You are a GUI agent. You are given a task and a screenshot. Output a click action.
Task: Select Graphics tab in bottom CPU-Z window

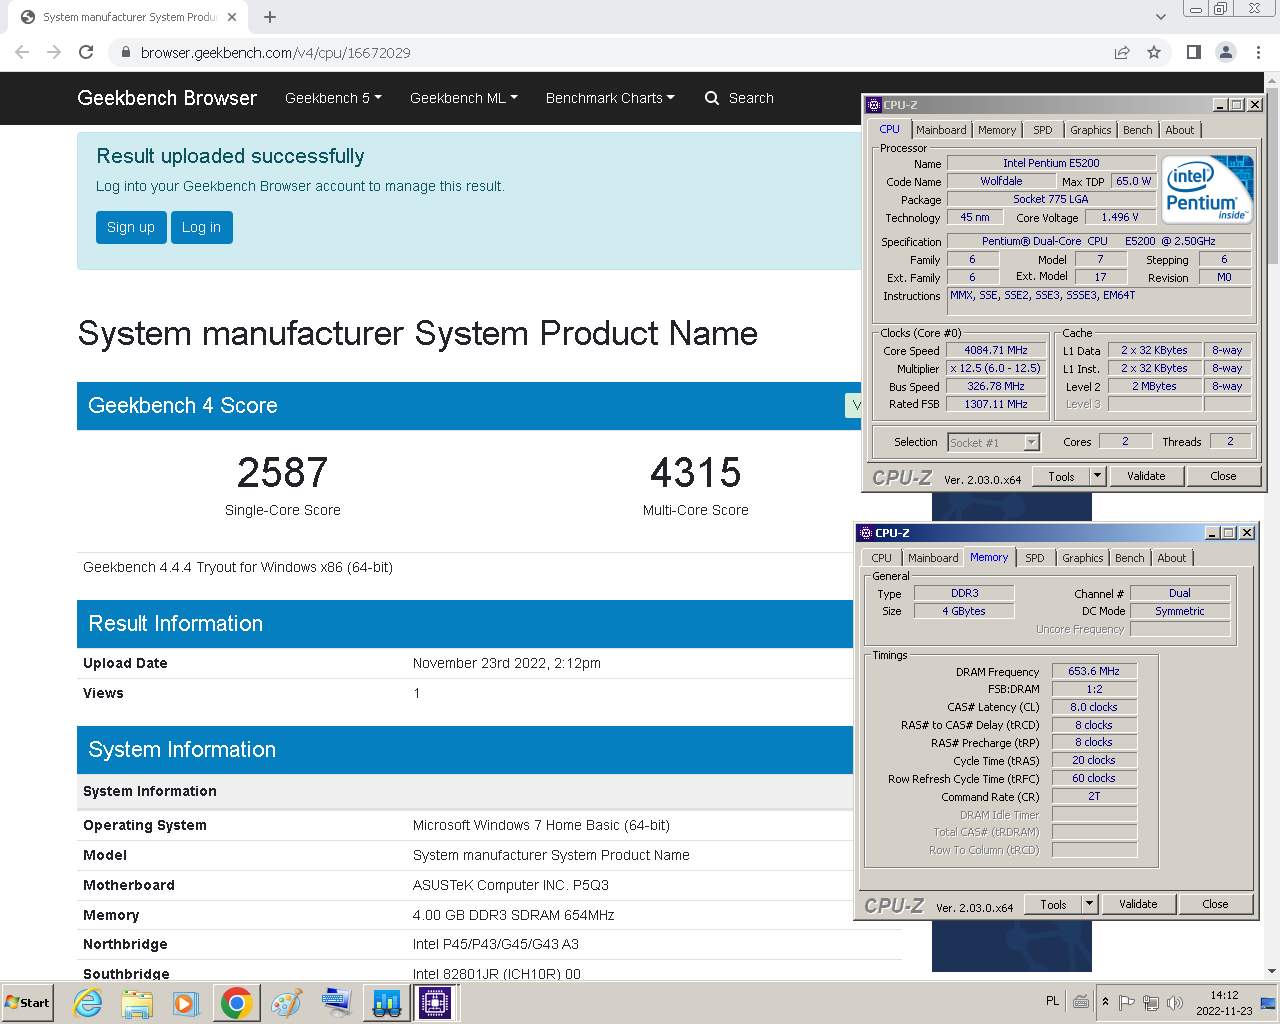point(1082,558)
